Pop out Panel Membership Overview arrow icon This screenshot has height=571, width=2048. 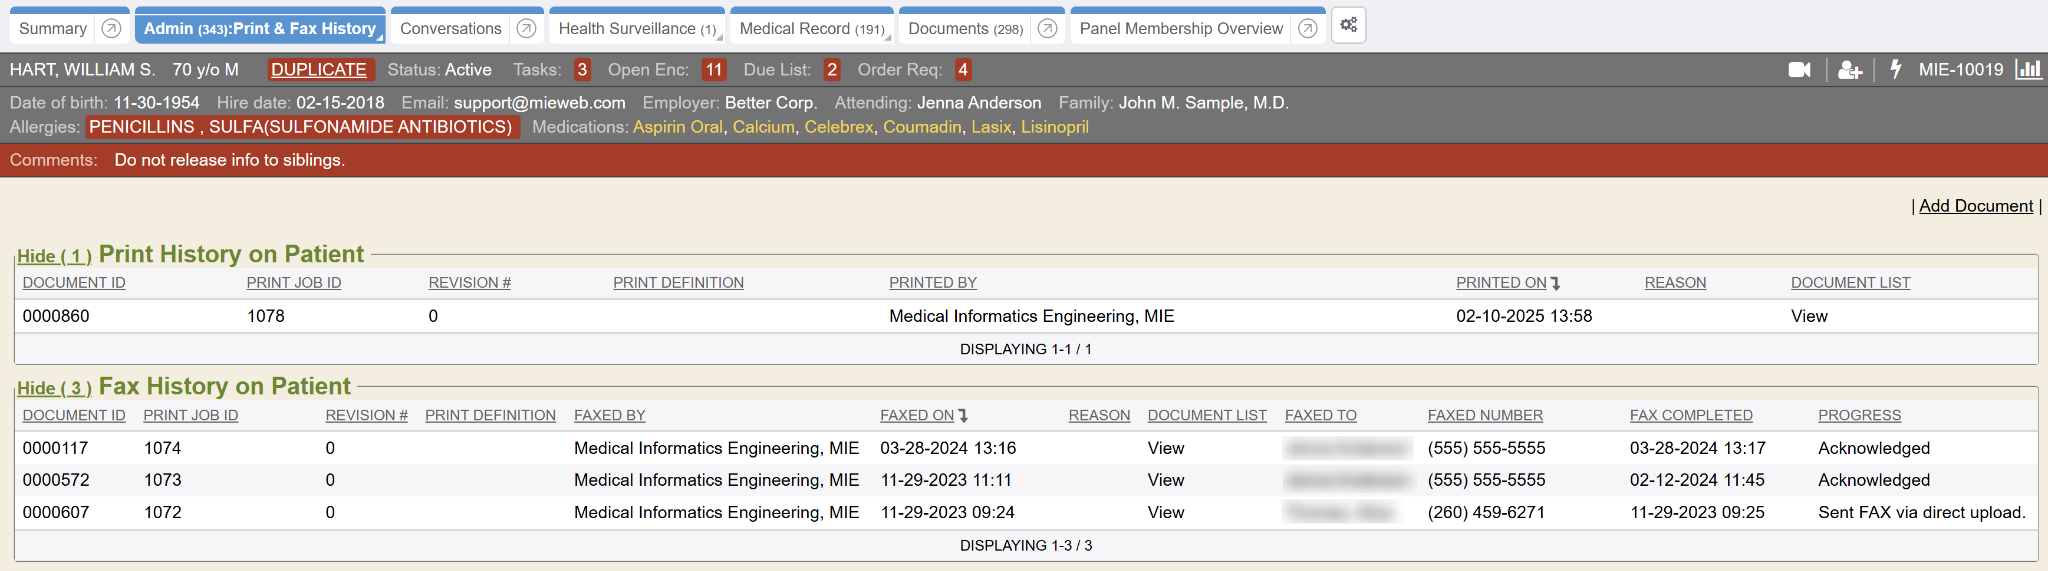tap(1307, 29)
